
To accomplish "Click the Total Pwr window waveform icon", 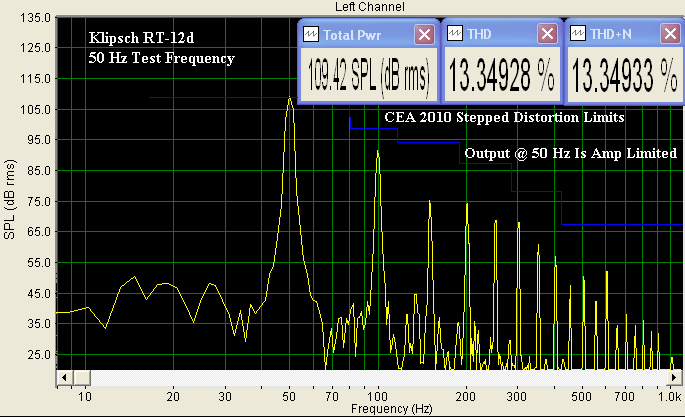I will coord(311,35).
